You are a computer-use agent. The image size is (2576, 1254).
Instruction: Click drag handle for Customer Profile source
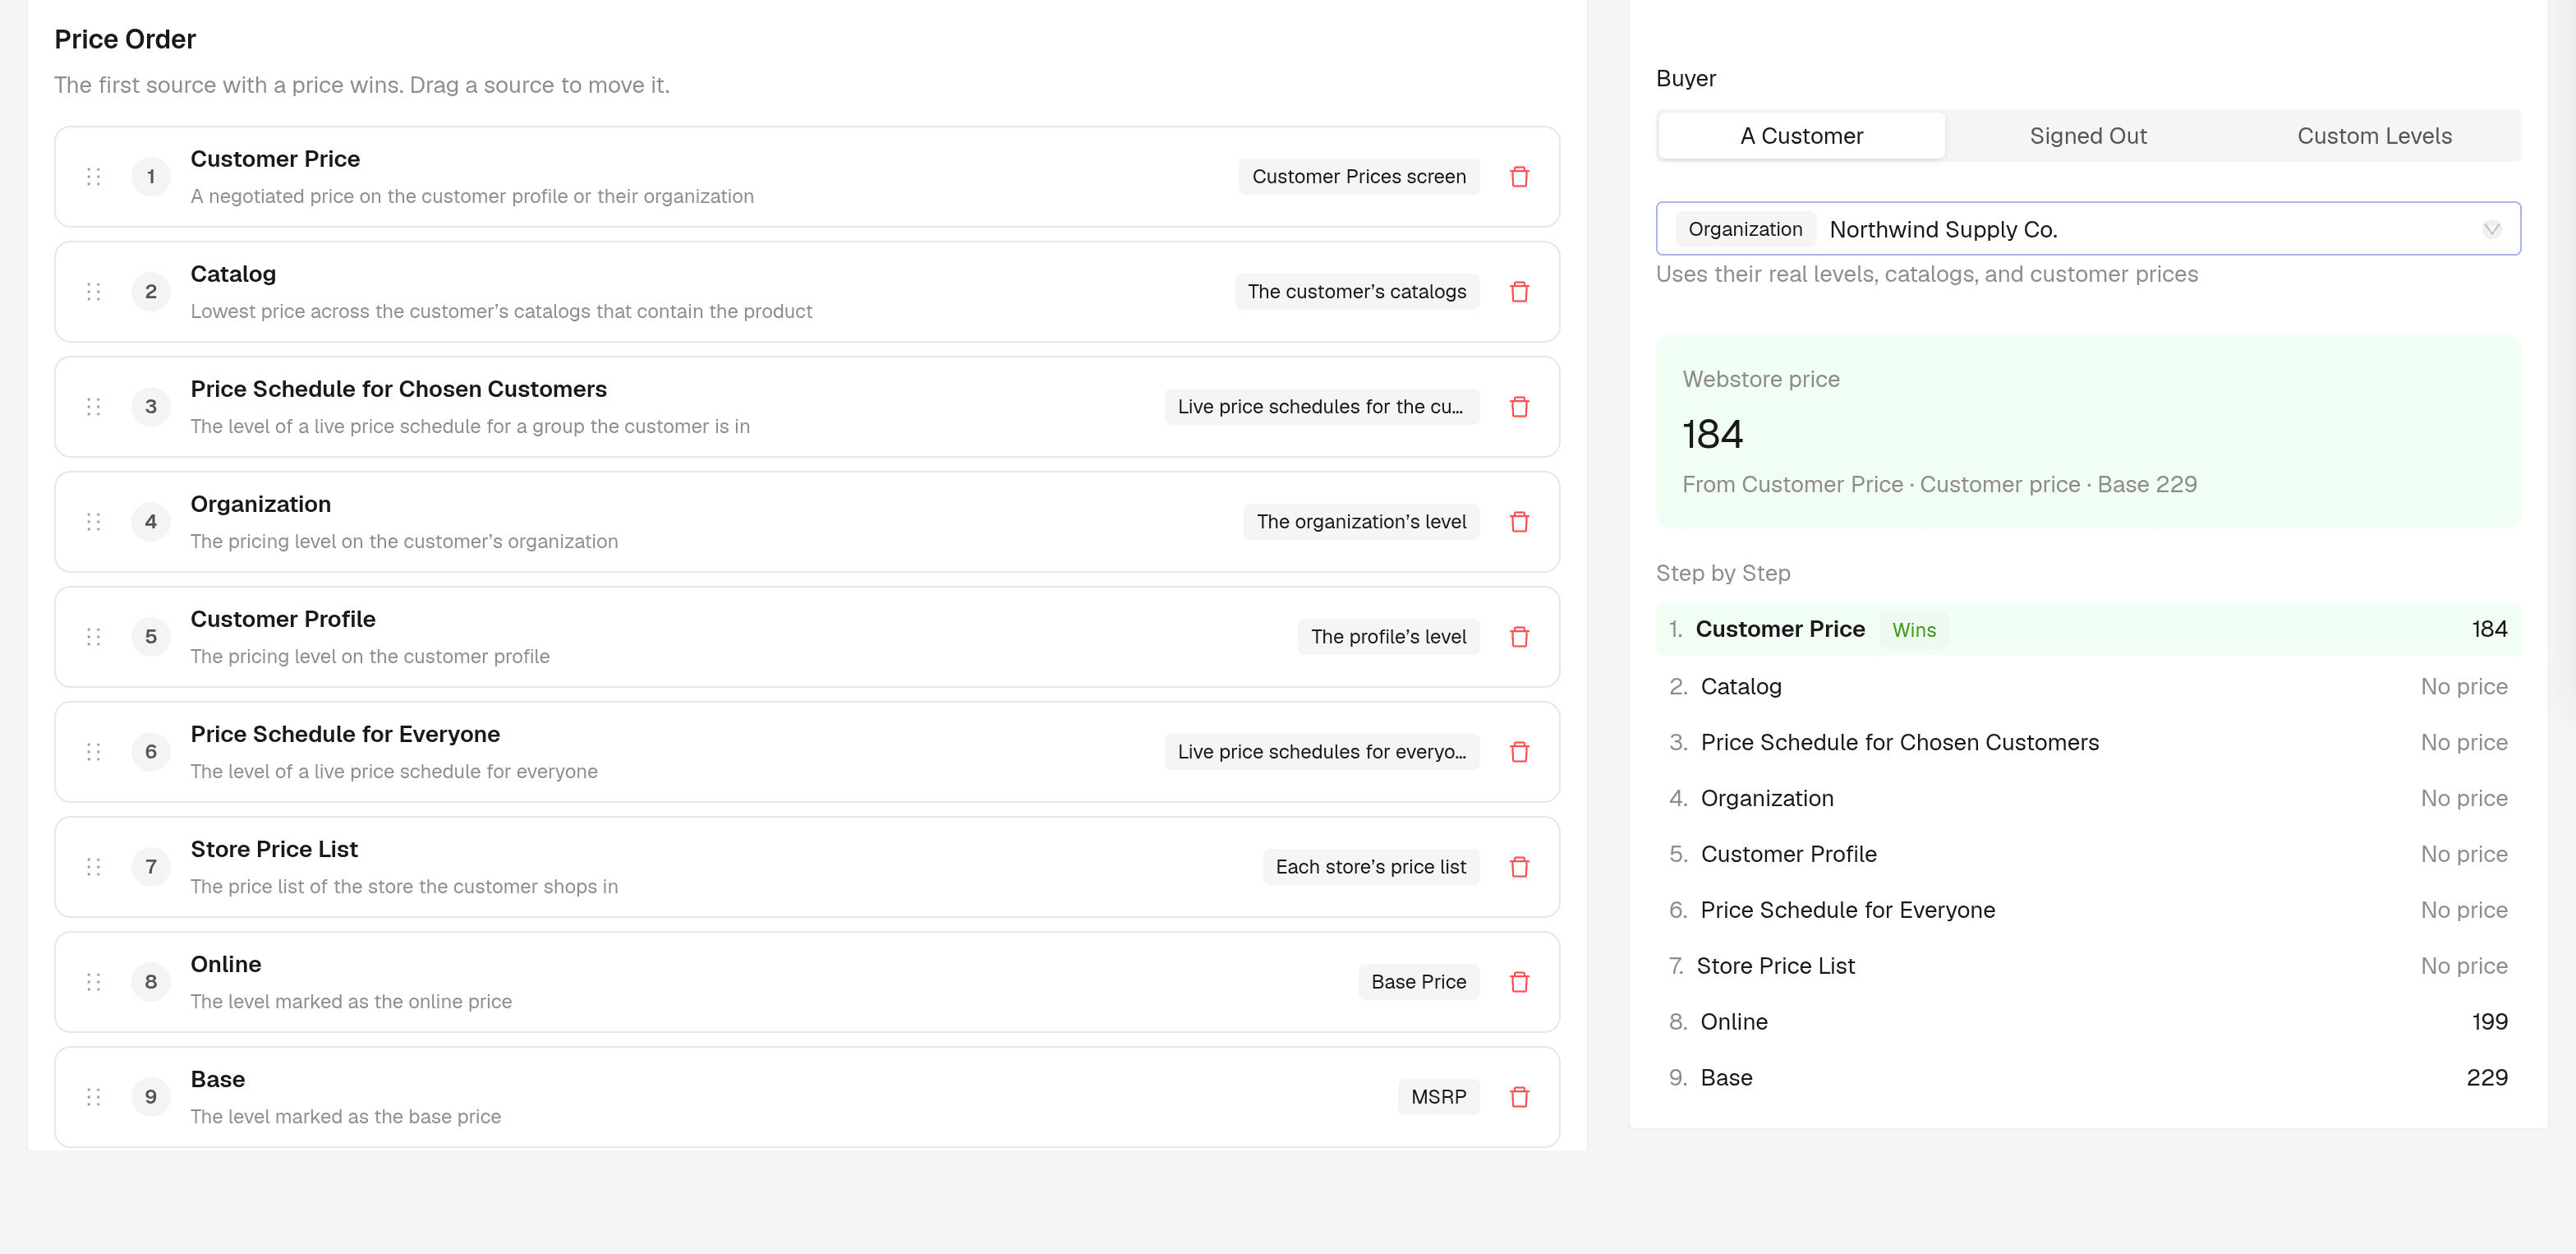tap(93, 637)
